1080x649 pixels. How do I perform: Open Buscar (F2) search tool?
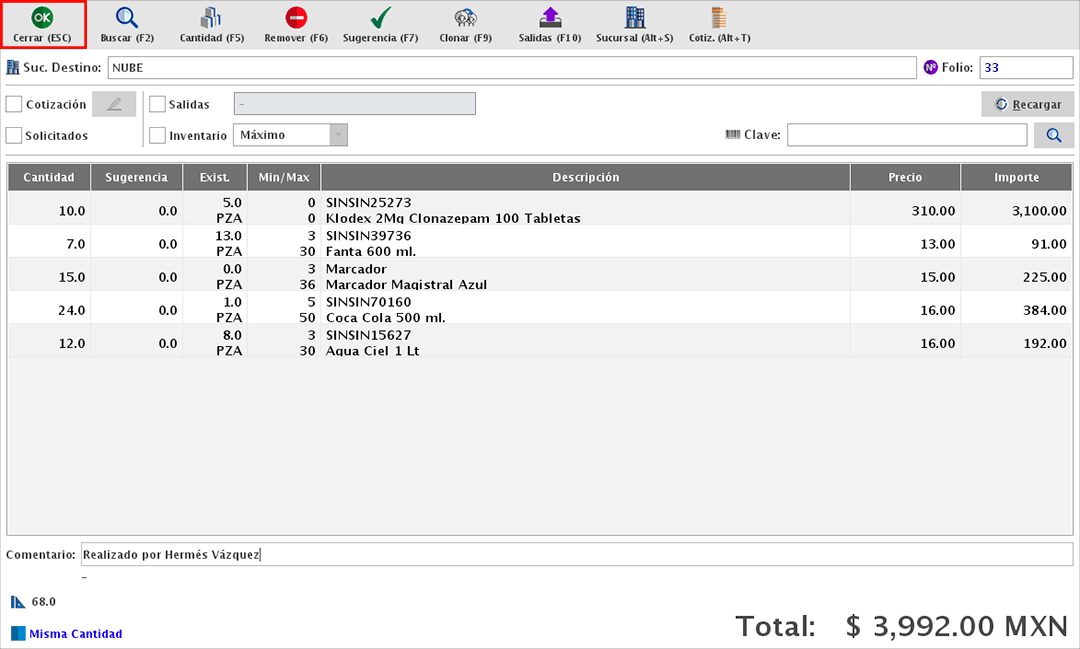point(126,18)
